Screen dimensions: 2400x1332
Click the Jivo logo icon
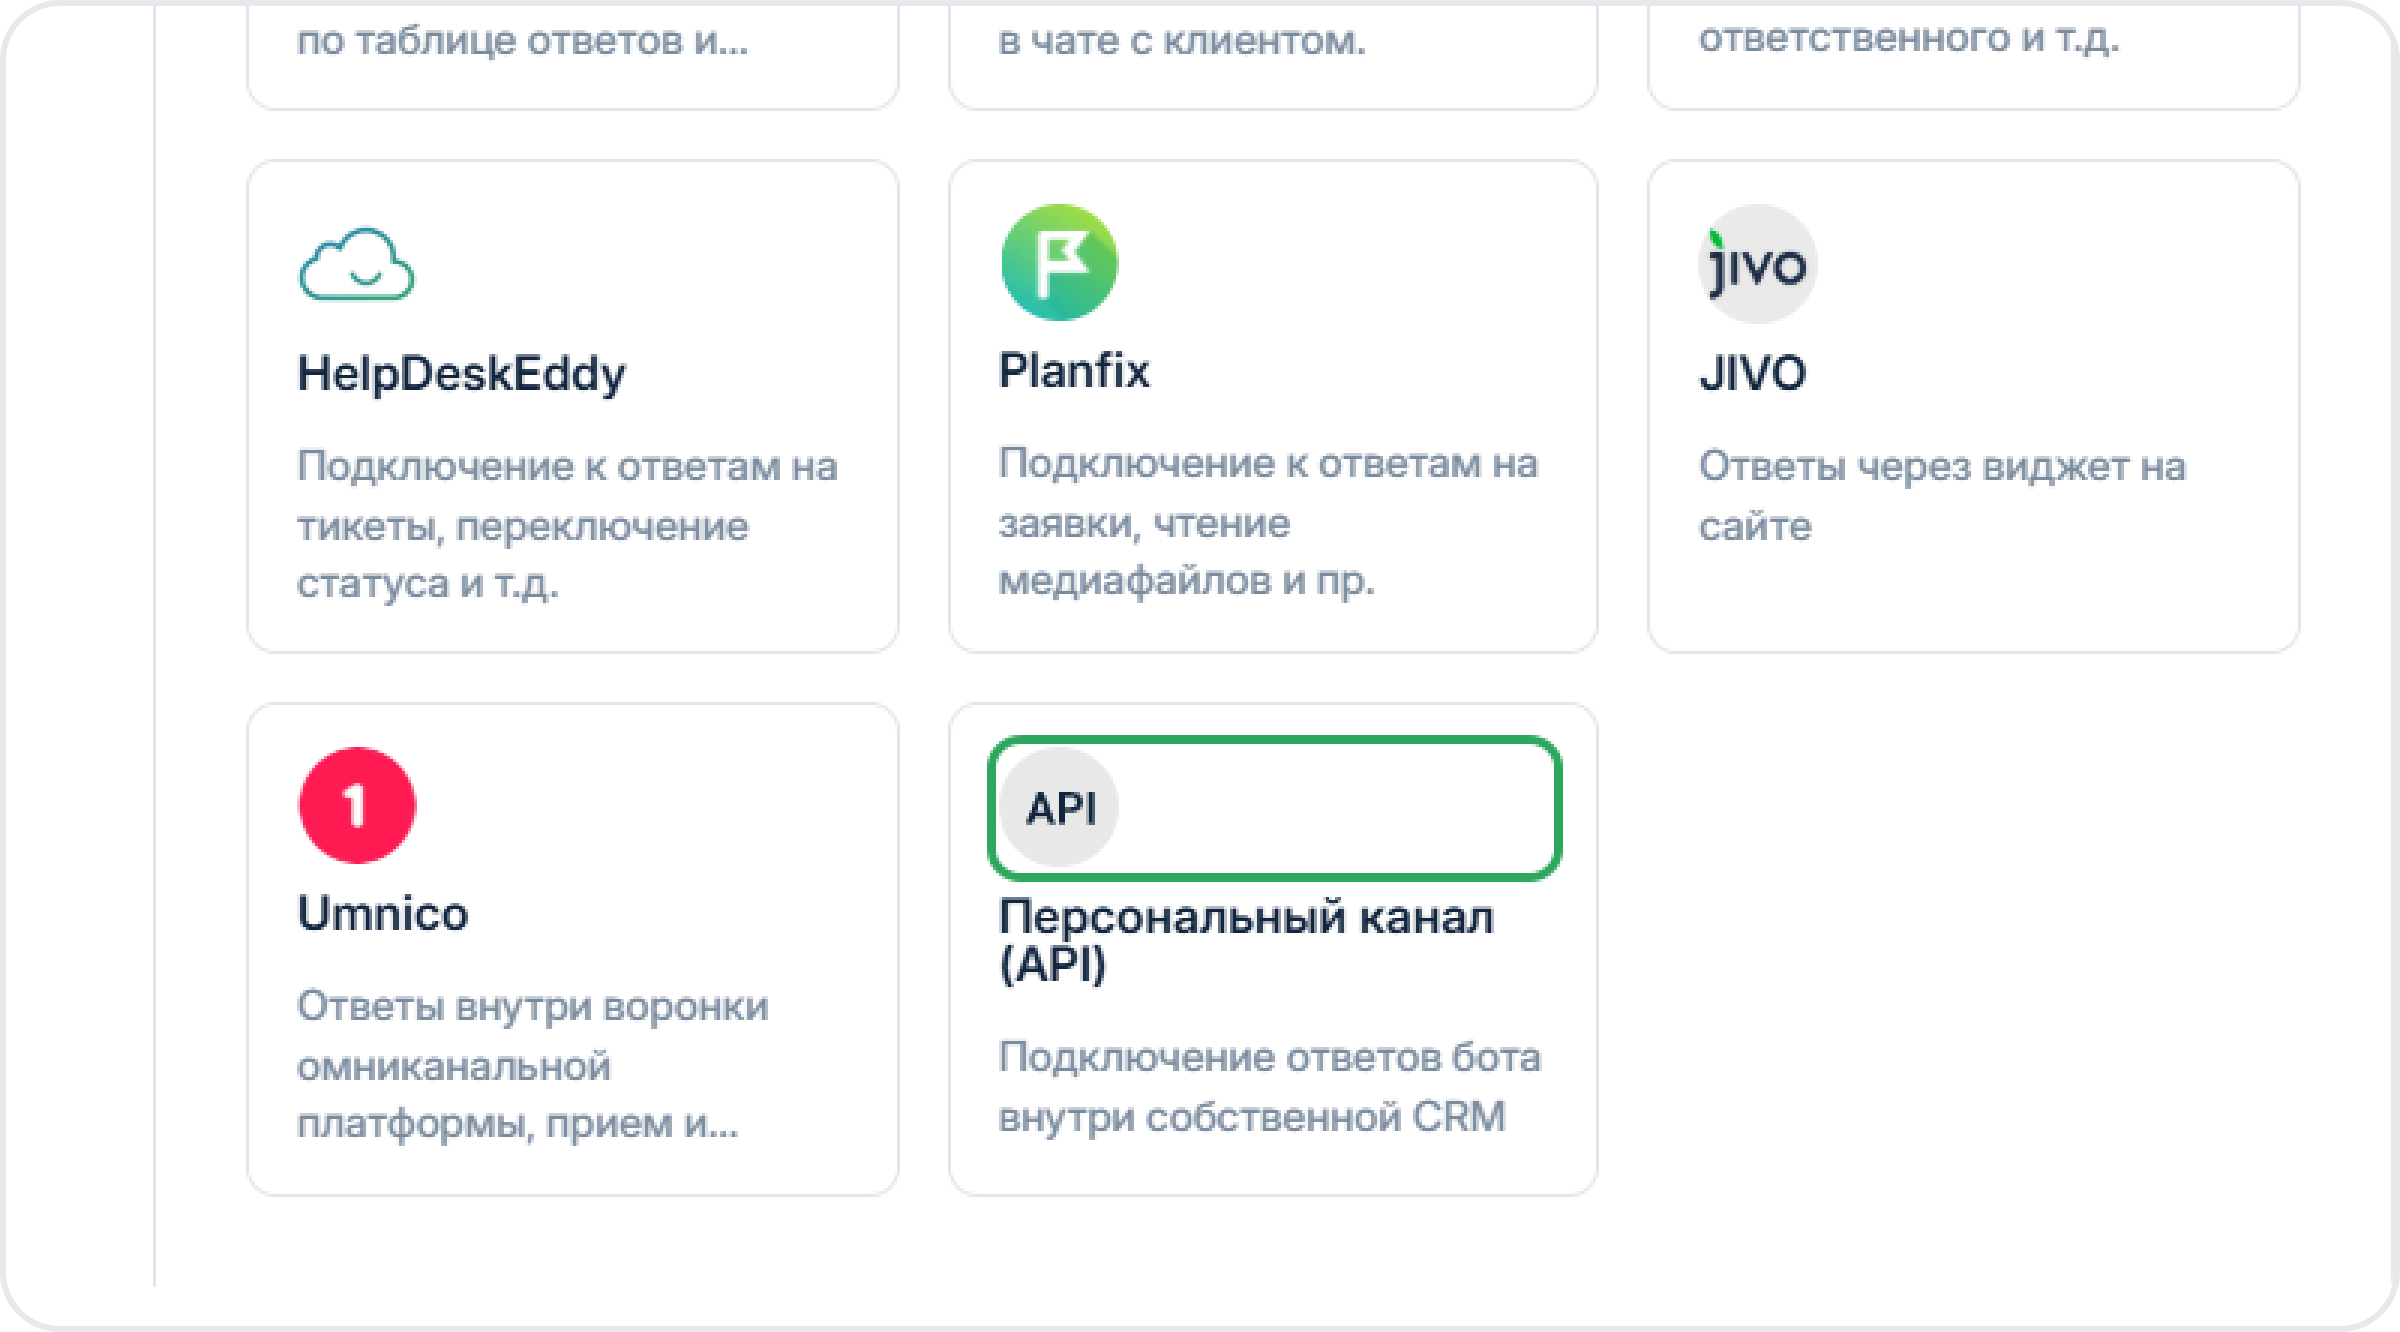(1757, 265)
